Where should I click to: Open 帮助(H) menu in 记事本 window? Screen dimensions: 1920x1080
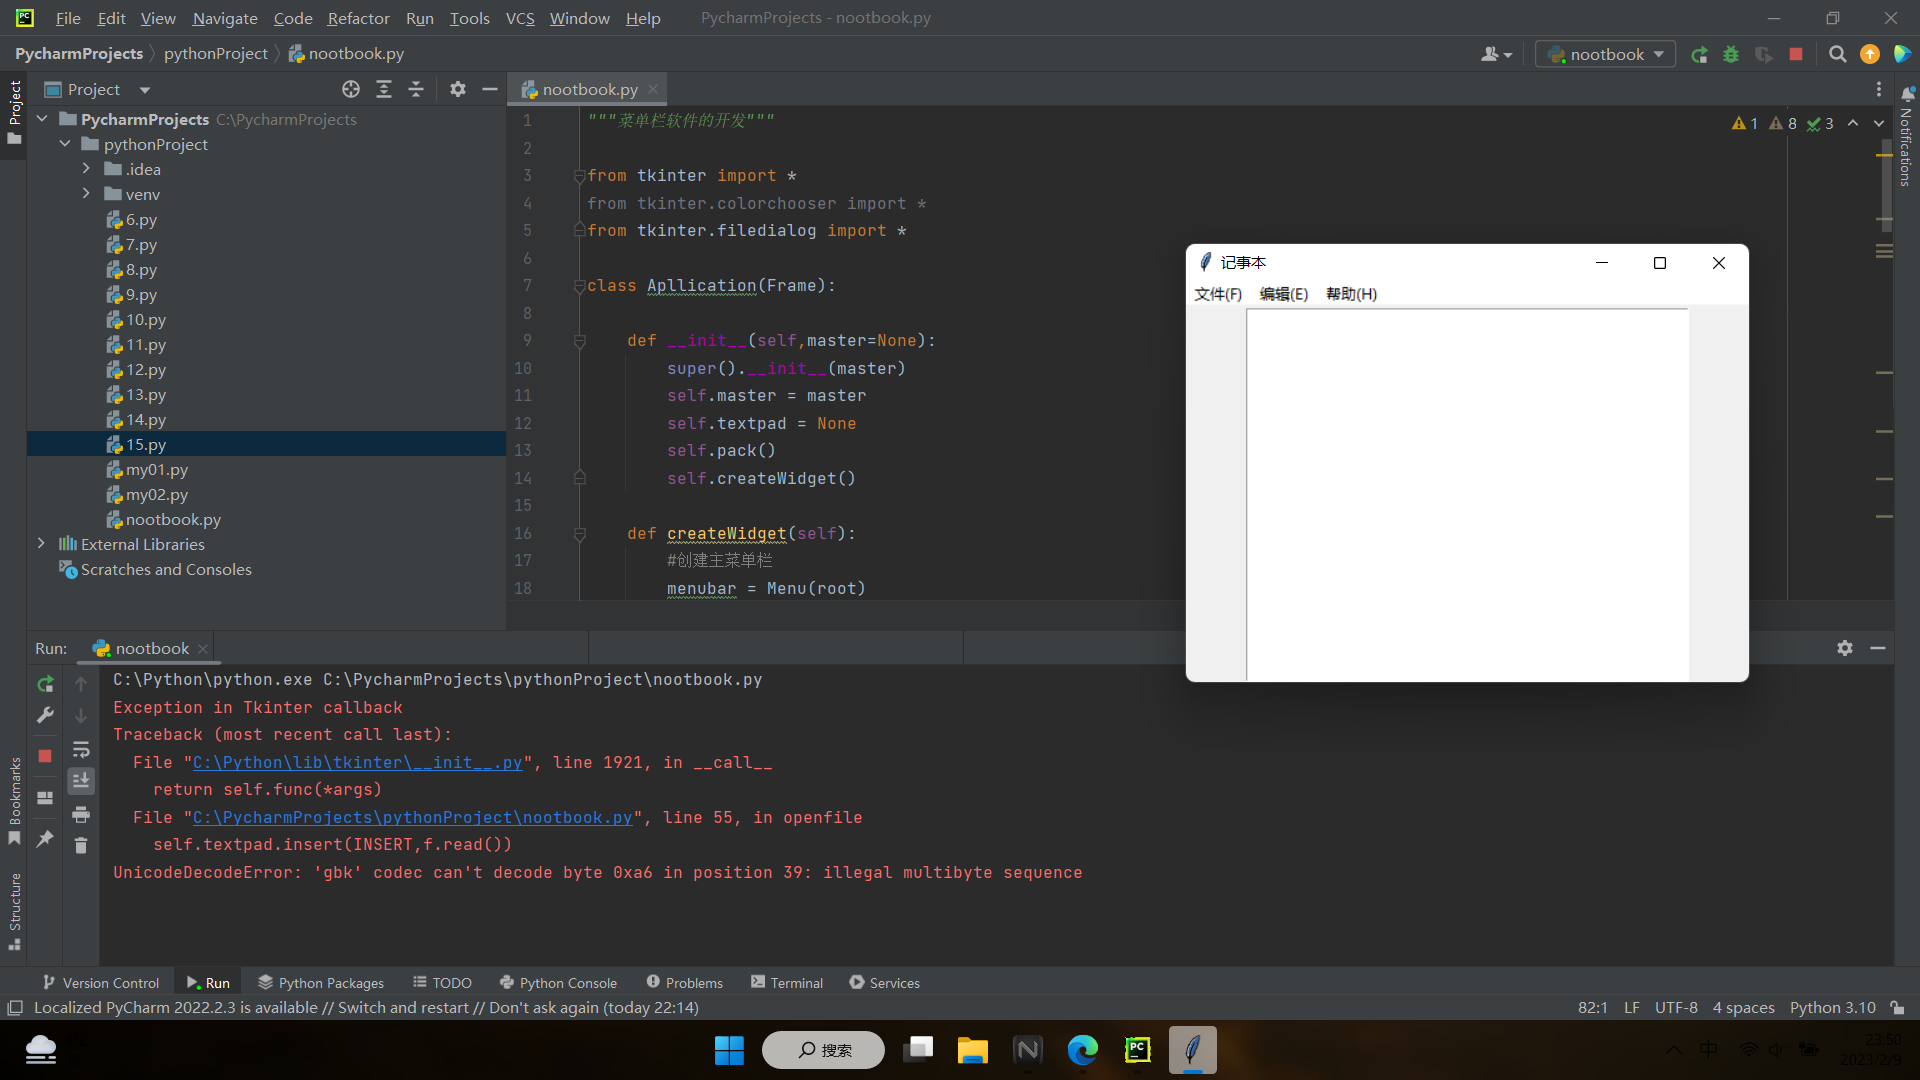coord(1352,294)
